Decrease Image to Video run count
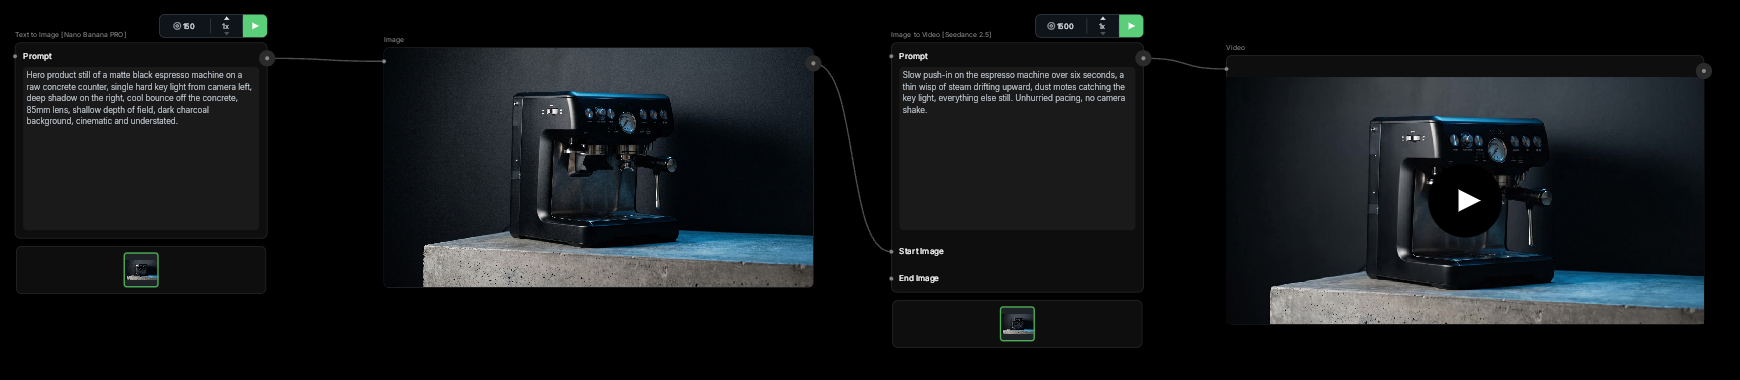This screenshot has width=1740, height=380. 1102,33
